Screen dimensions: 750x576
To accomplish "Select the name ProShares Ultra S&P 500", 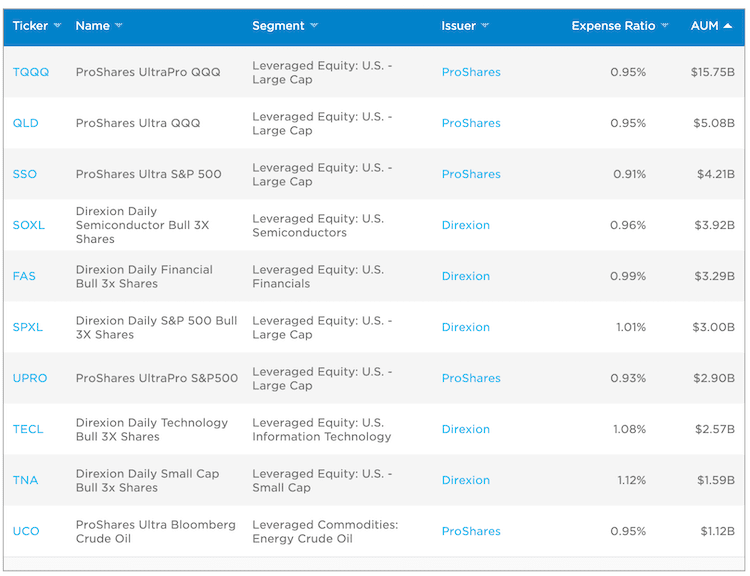I will (x=149, y=174).
